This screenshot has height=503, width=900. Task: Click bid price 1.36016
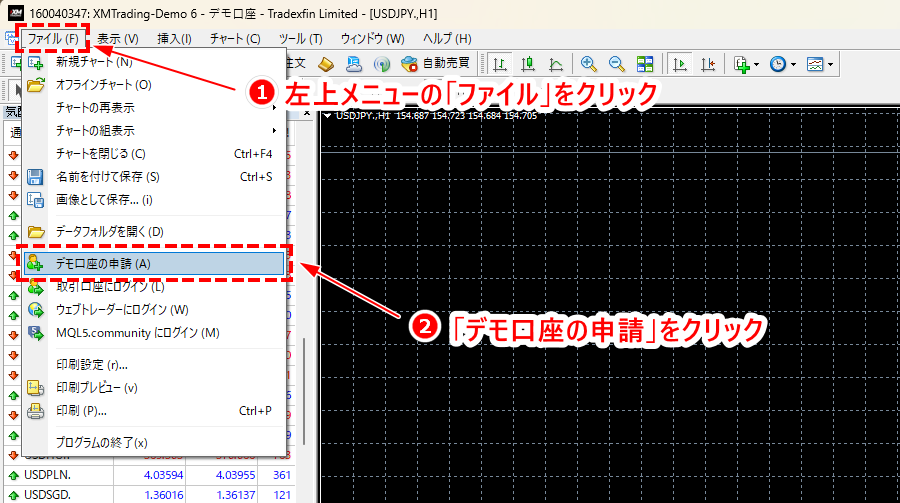click(164, 494)
